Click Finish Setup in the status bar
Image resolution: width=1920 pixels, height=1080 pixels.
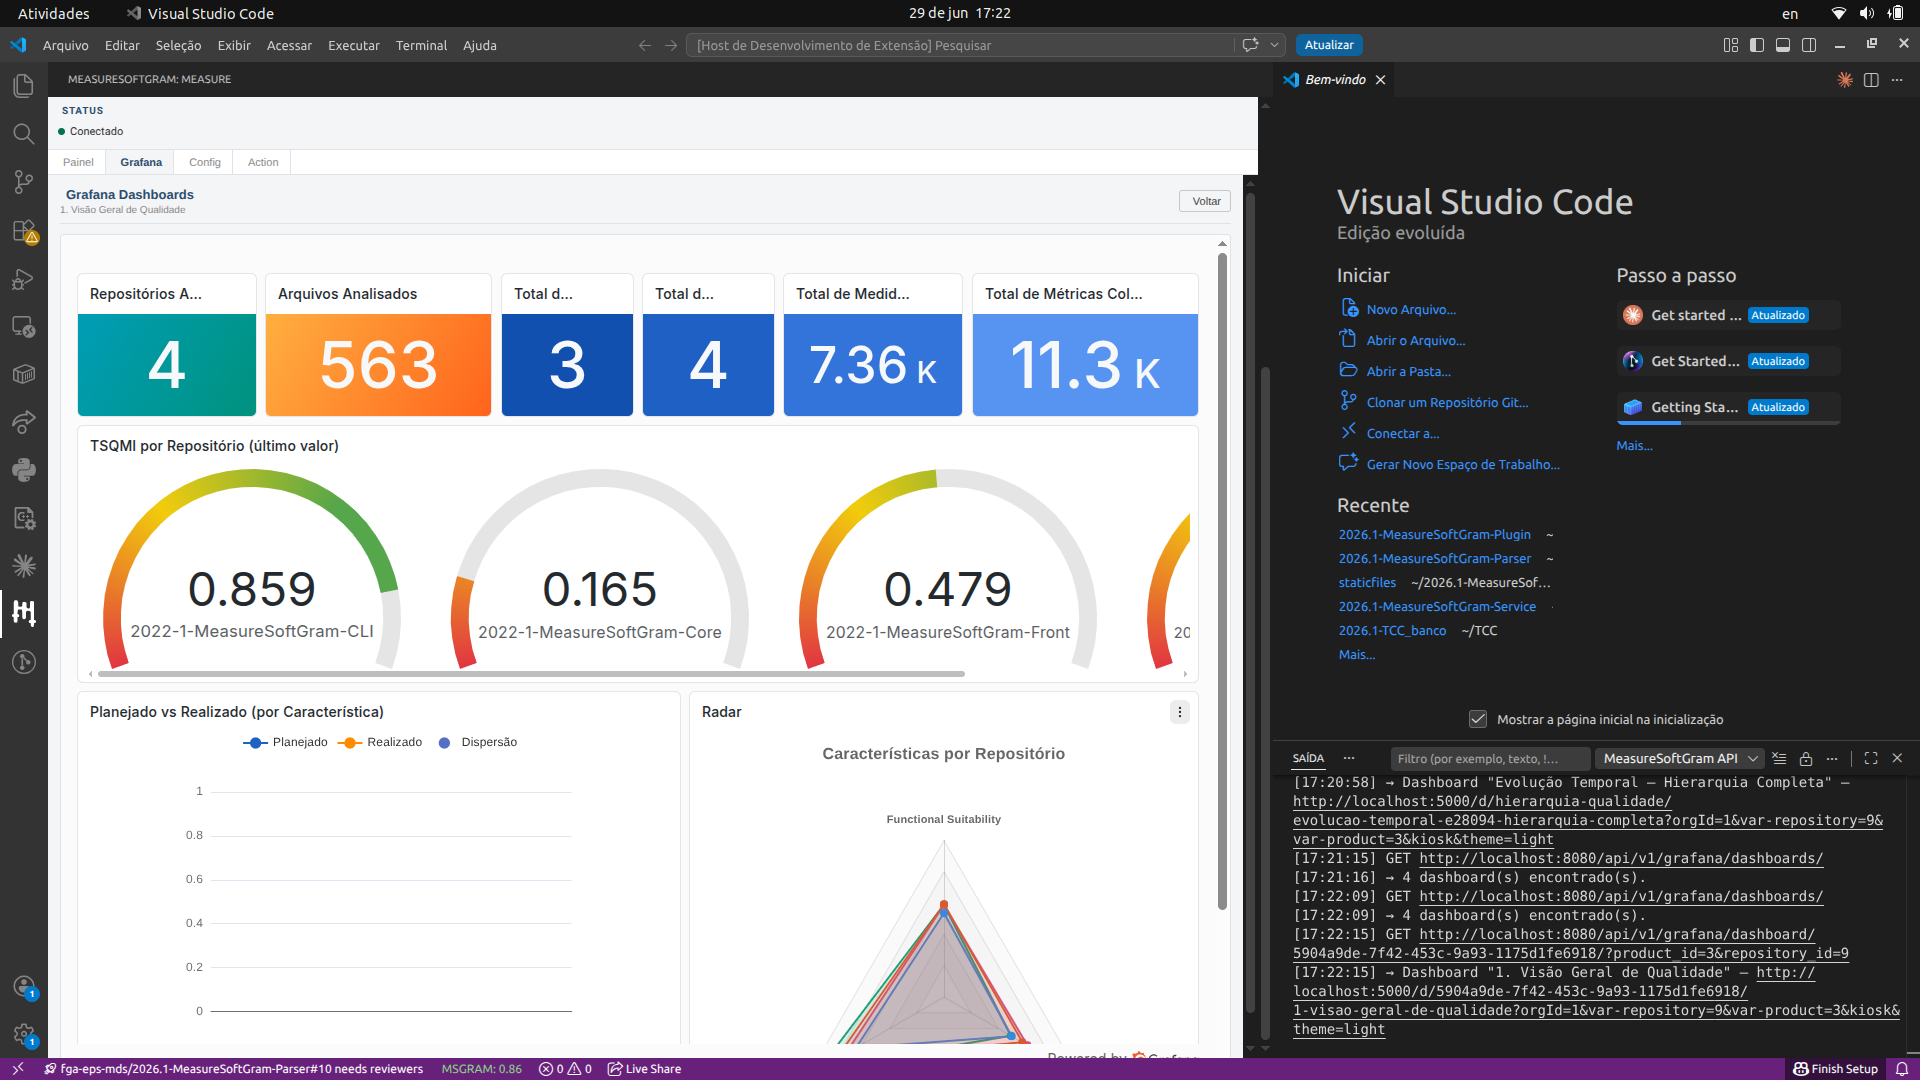pyautogui.click(x=1836, y=1069)
